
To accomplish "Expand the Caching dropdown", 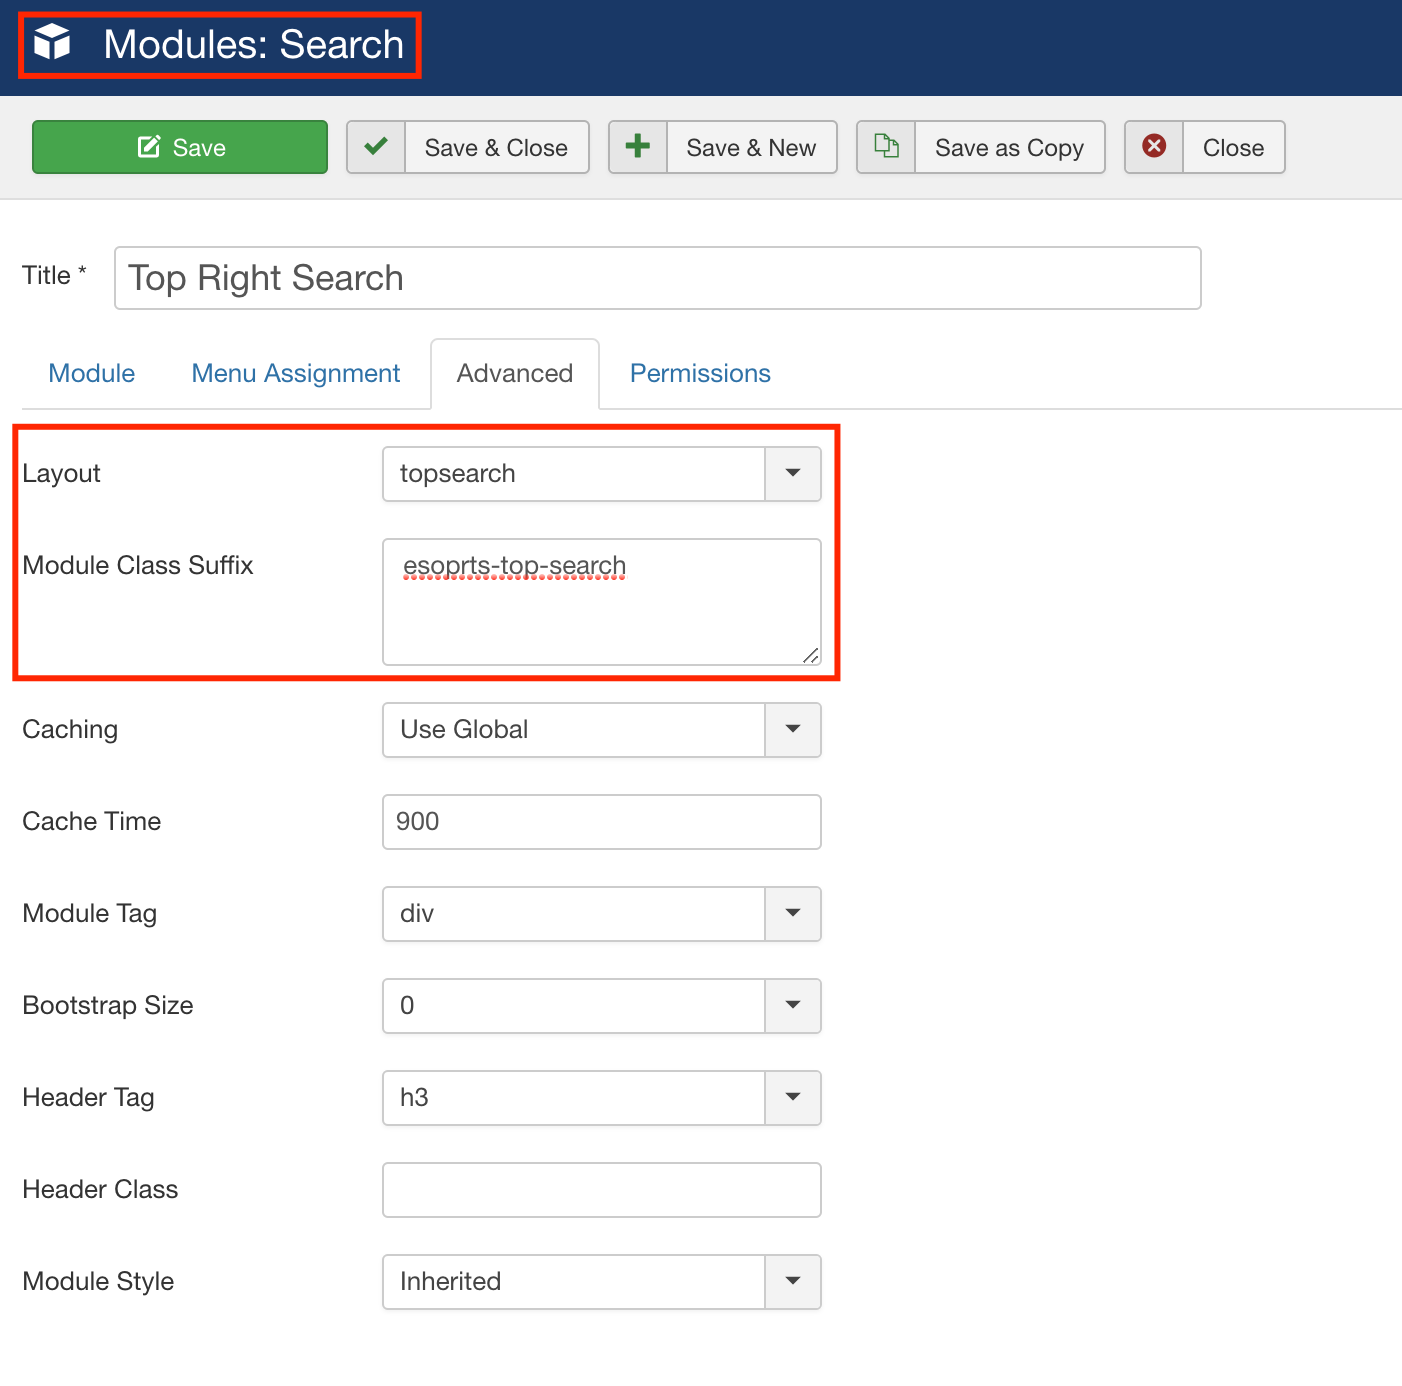I will tap(601, 730).
